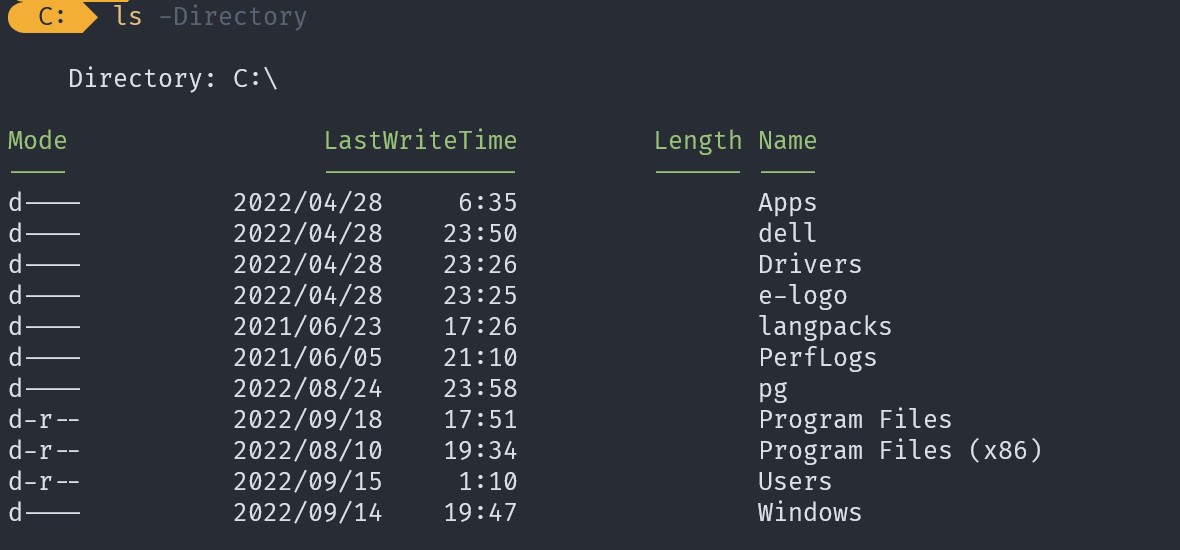The height and width of the screenshot is (550, 1180).
Task: Click the '-Directory' parameter text
Action: tap(233, 17)
